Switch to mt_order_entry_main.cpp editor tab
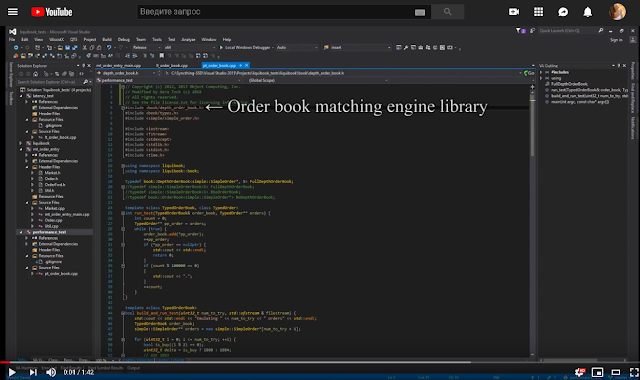640x380 pixels. [x=118, y=65]
